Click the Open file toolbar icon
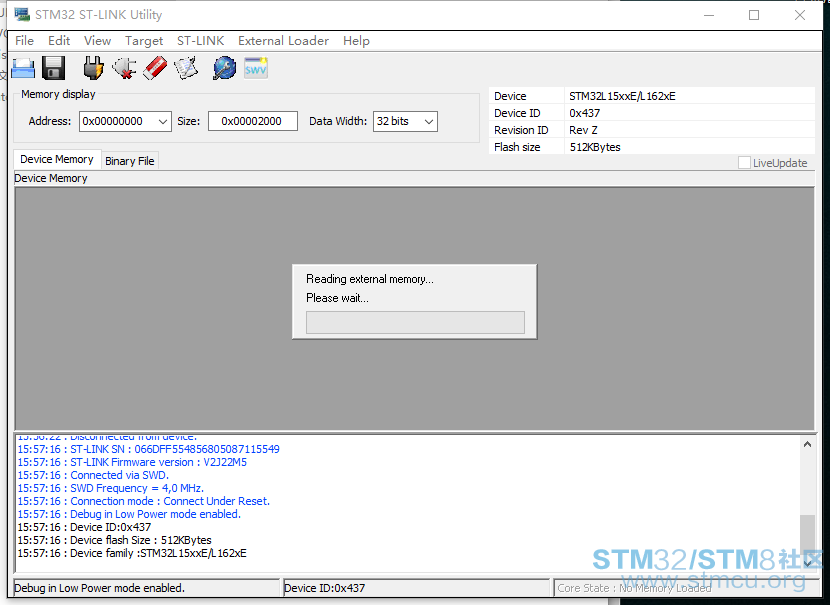Image resolution: width=830 pixels, height=605 pixels. pyautogui.click(x=23, y=68)
